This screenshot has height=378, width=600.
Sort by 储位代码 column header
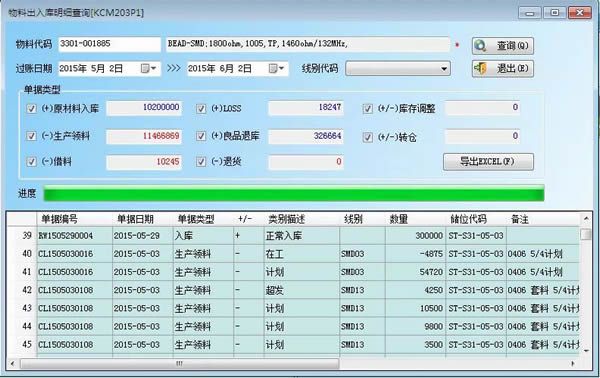[476, 219]
